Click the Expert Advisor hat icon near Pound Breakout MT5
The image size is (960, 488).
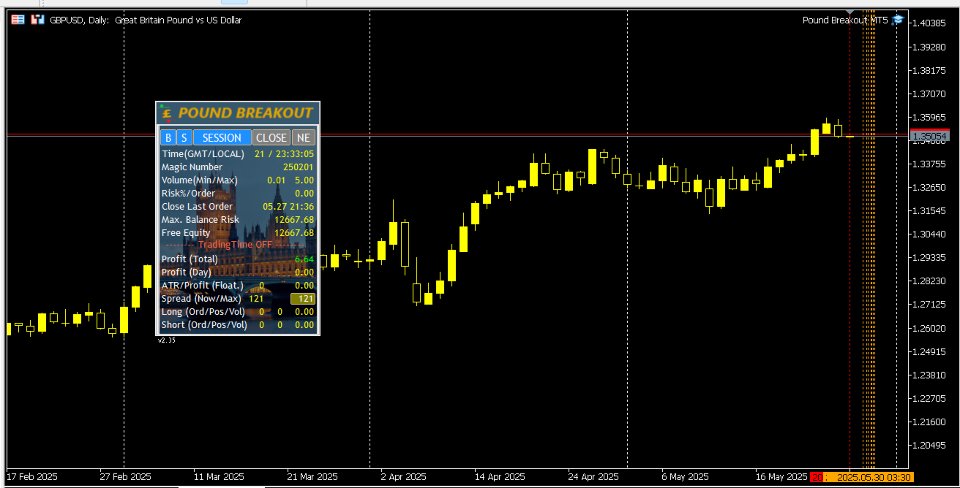pos(898,20)
